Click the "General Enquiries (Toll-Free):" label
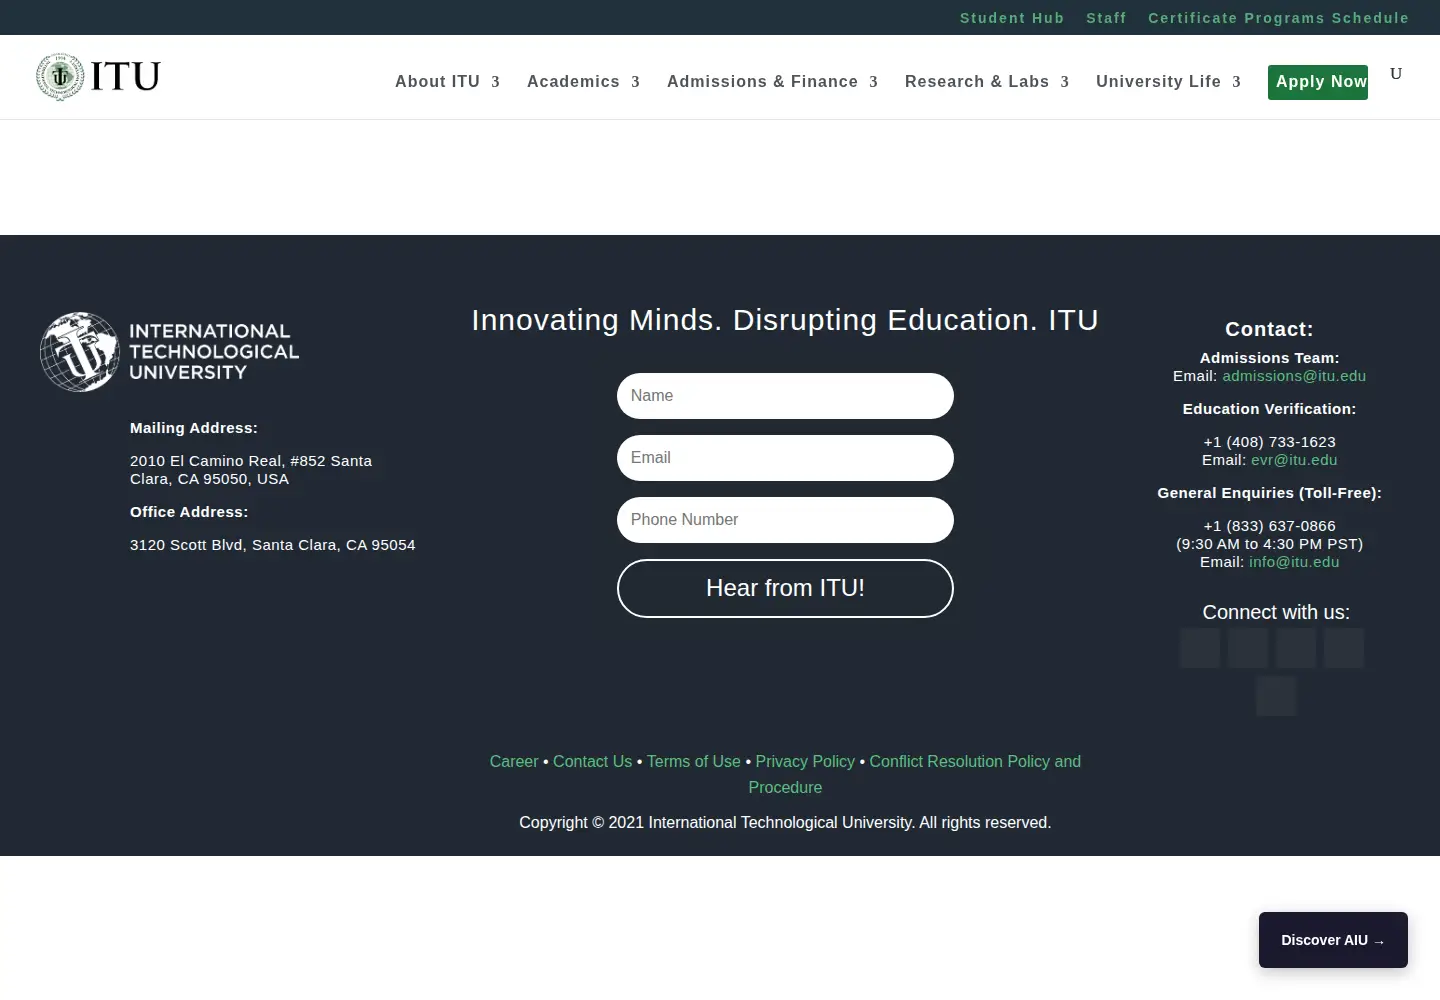1440x1000 pixels. pos(1269,493)
